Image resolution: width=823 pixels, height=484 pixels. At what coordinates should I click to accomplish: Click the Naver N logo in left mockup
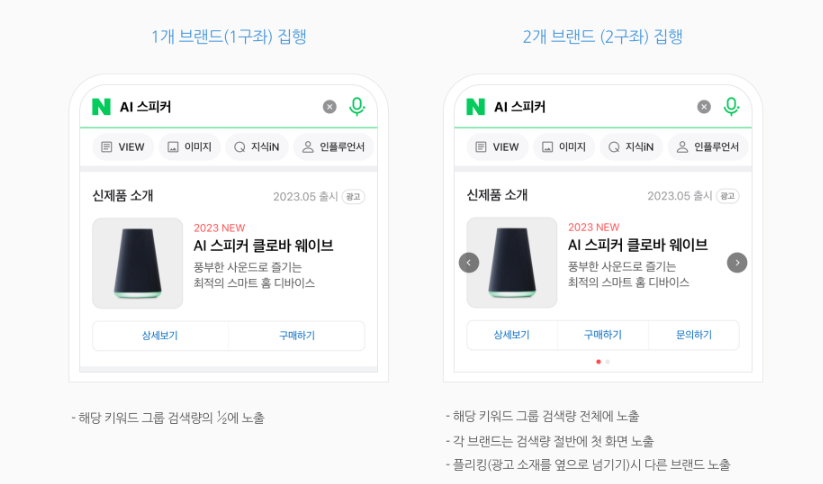click(x=101, y=107)
